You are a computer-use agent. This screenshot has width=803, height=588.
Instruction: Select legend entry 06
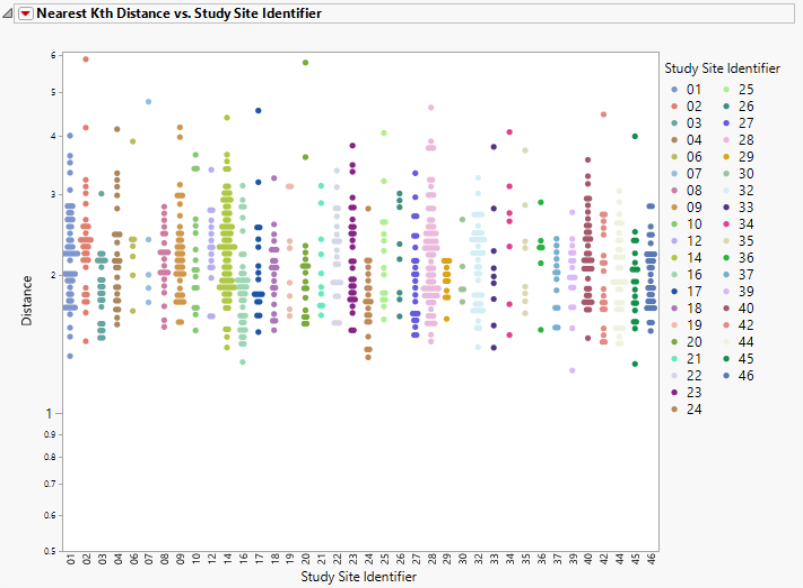(686, 157)
